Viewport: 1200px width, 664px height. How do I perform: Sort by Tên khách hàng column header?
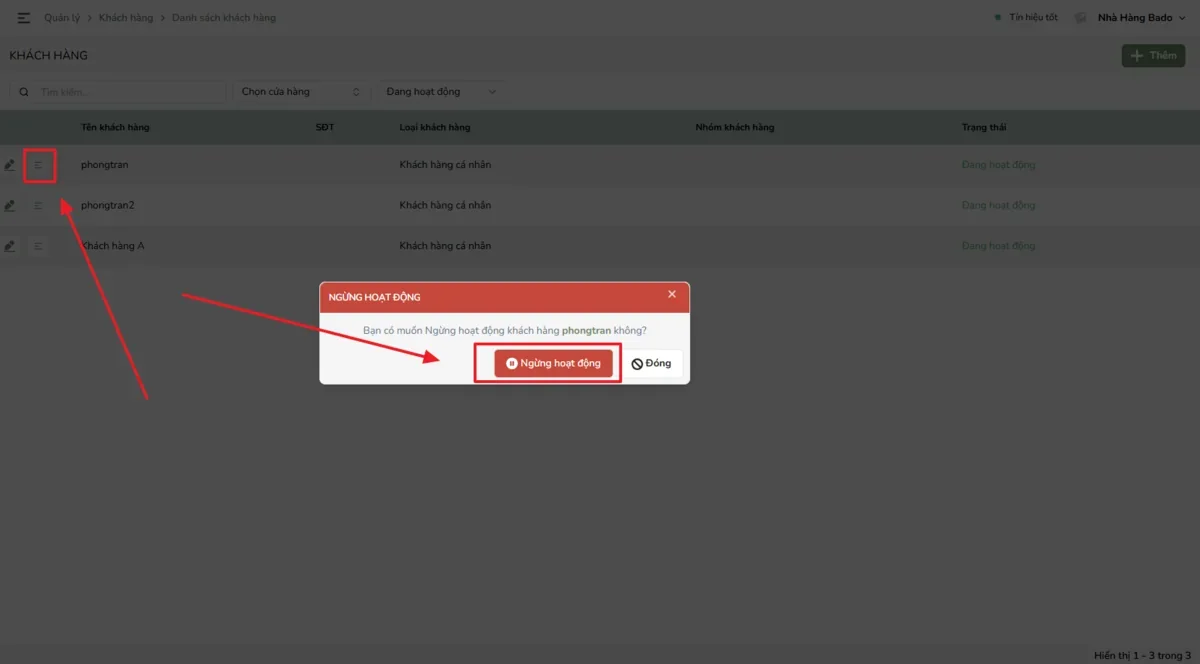(115, 127)
